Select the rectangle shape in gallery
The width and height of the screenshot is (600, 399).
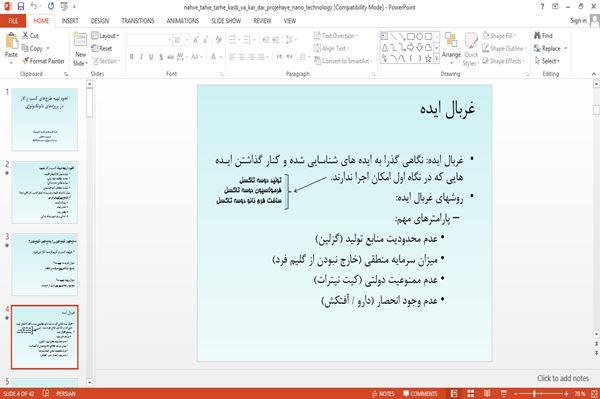411,36
